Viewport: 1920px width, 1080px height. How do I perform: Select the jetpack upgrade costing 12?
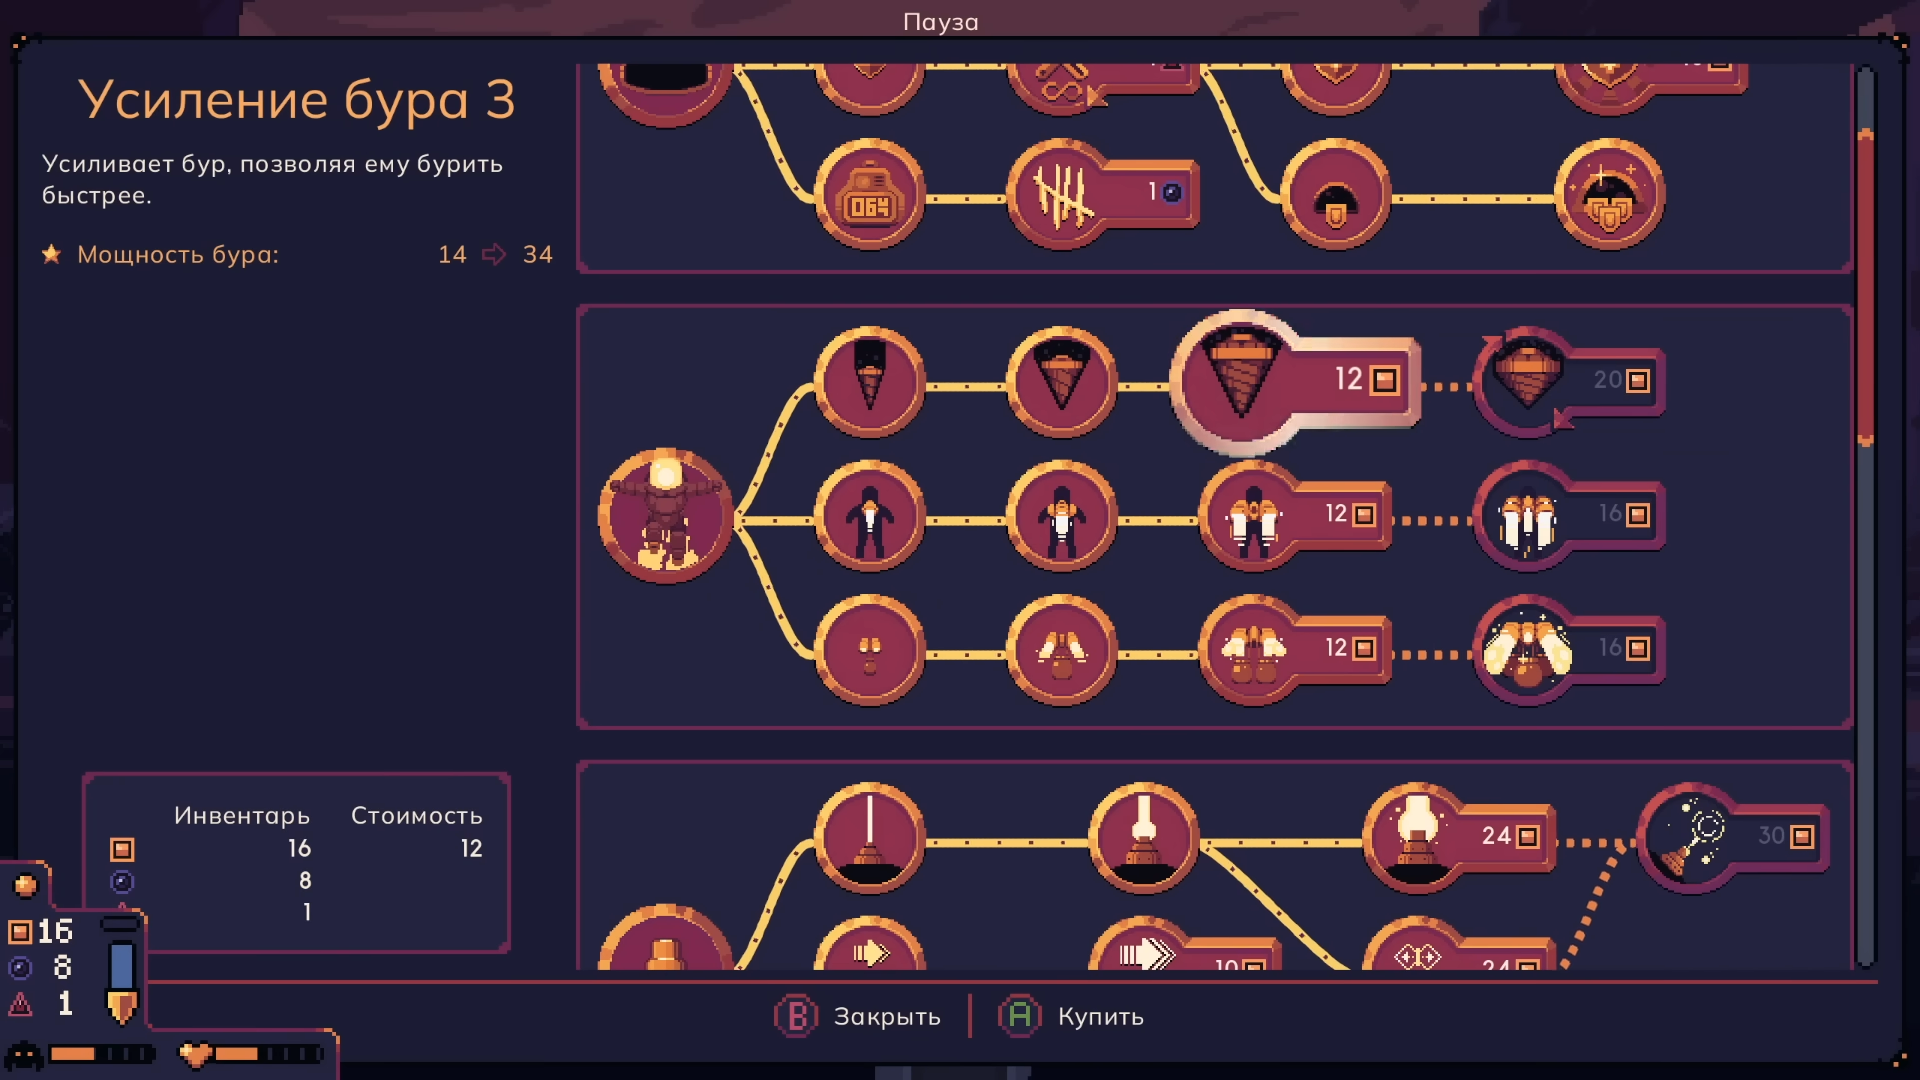pyautogui.click(x=1295, y=516)
